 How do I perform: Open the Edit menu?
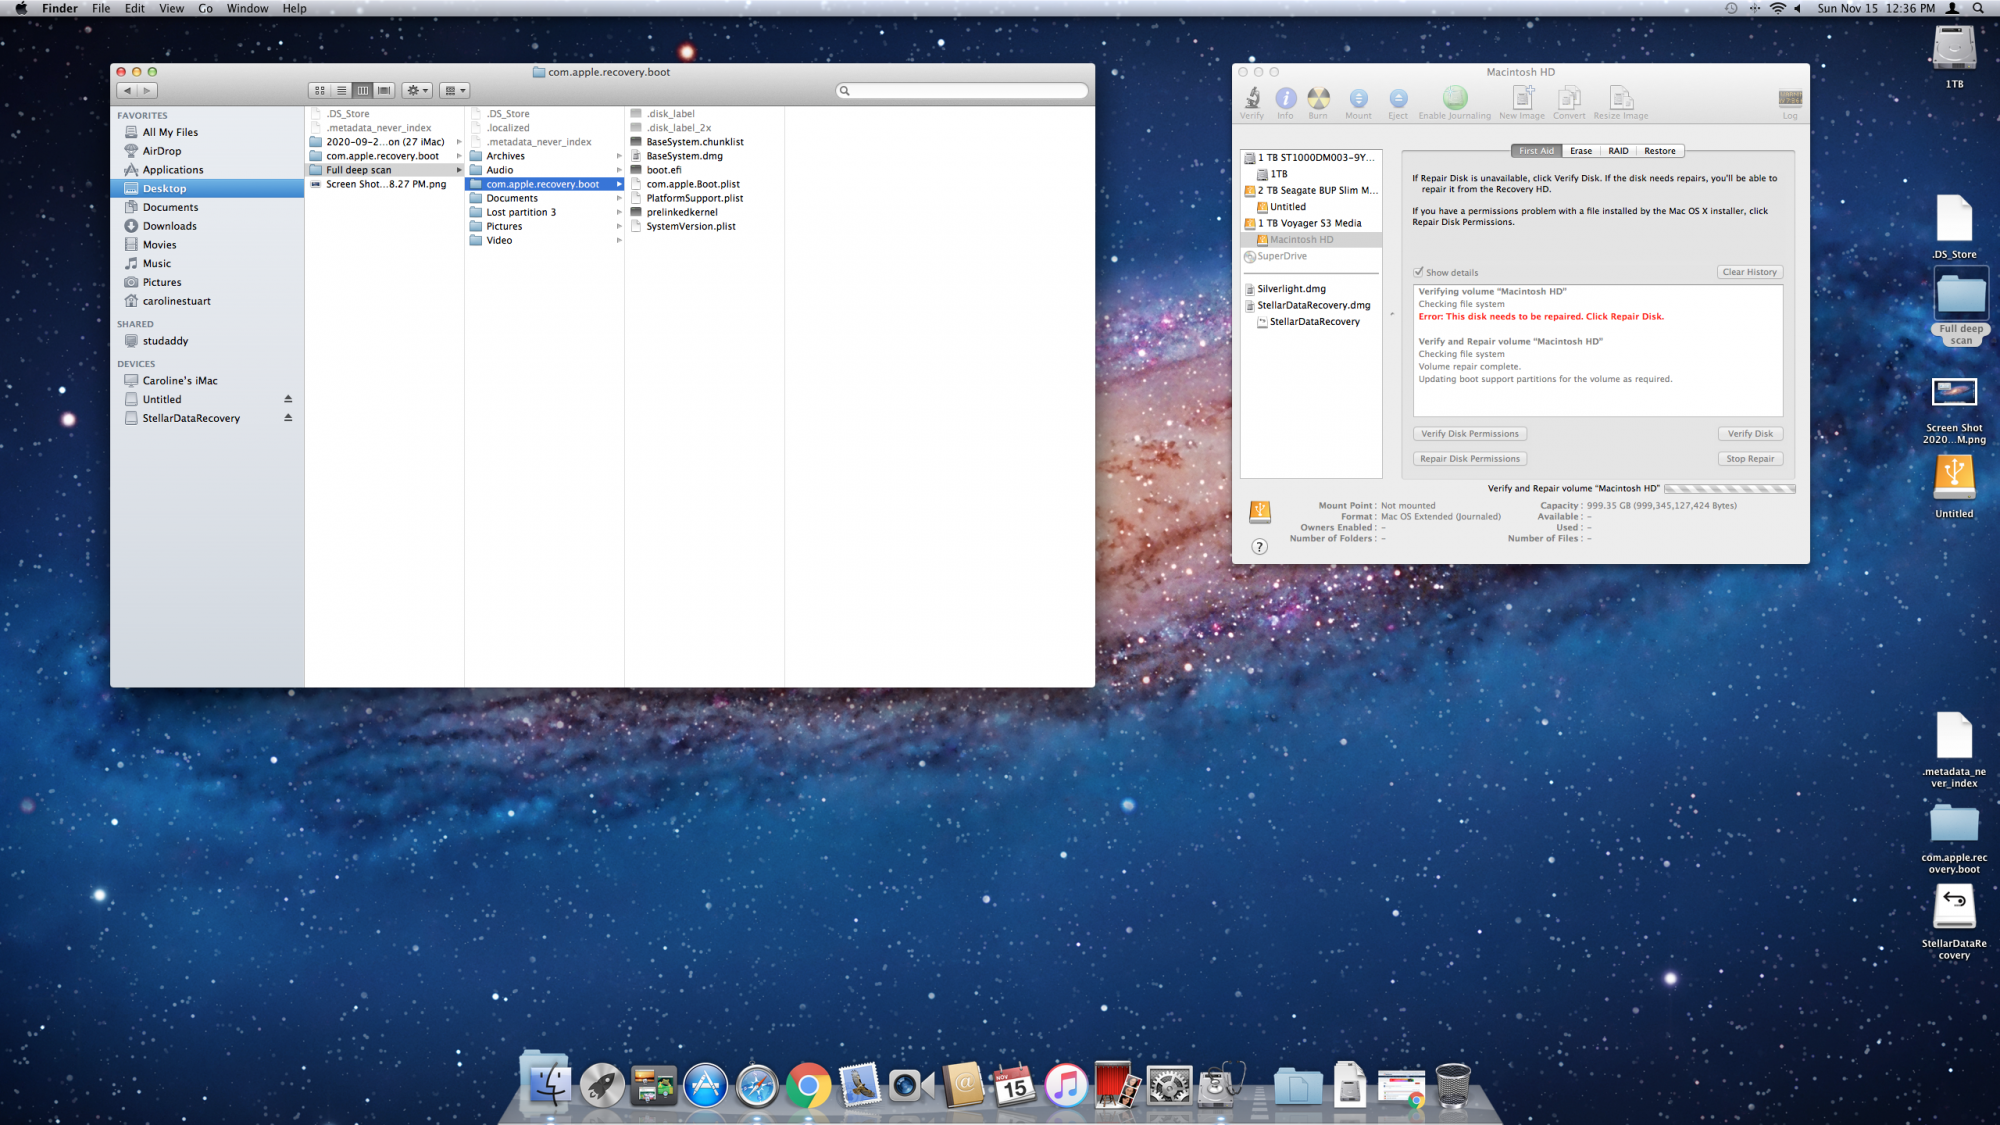[135, 8]
